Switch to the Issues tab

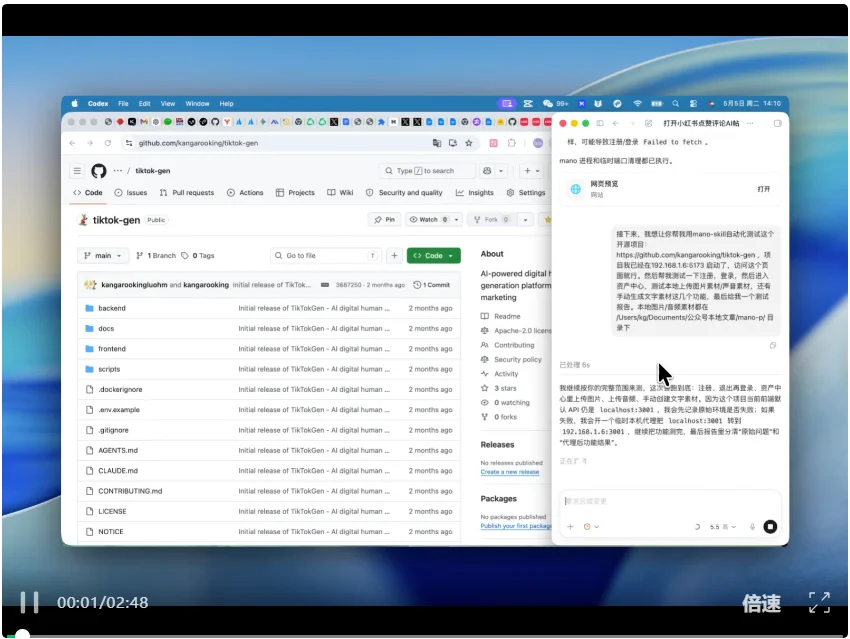(x=131, y=192)
